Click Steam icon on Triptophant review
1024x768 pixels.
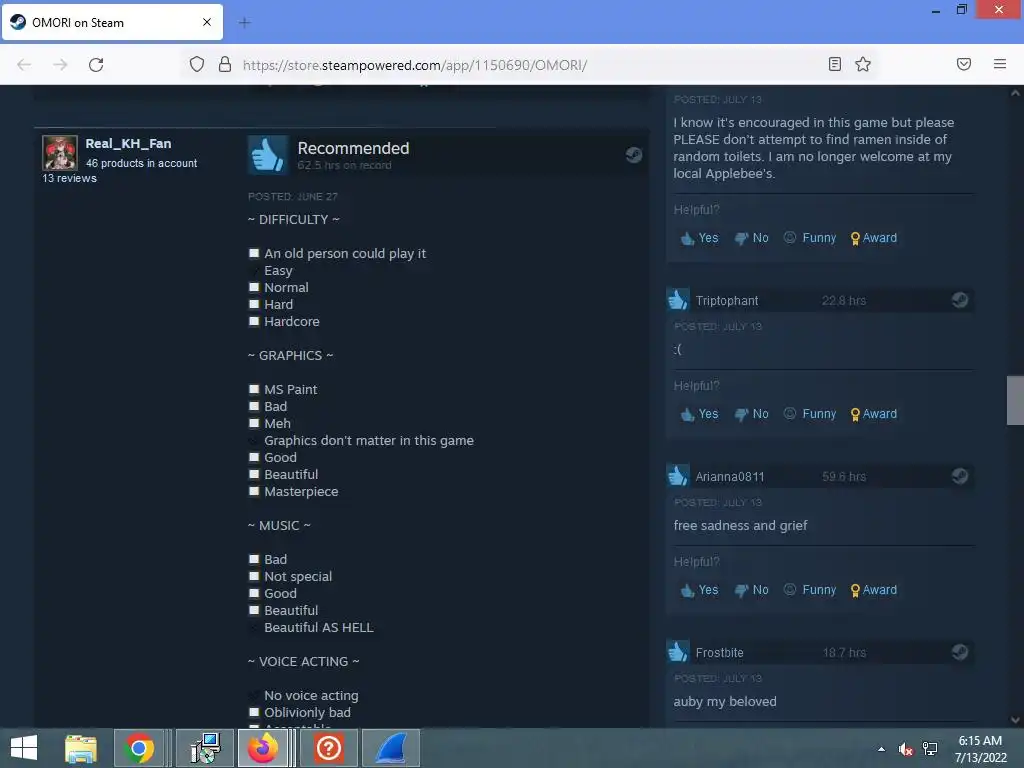(960, 300)
